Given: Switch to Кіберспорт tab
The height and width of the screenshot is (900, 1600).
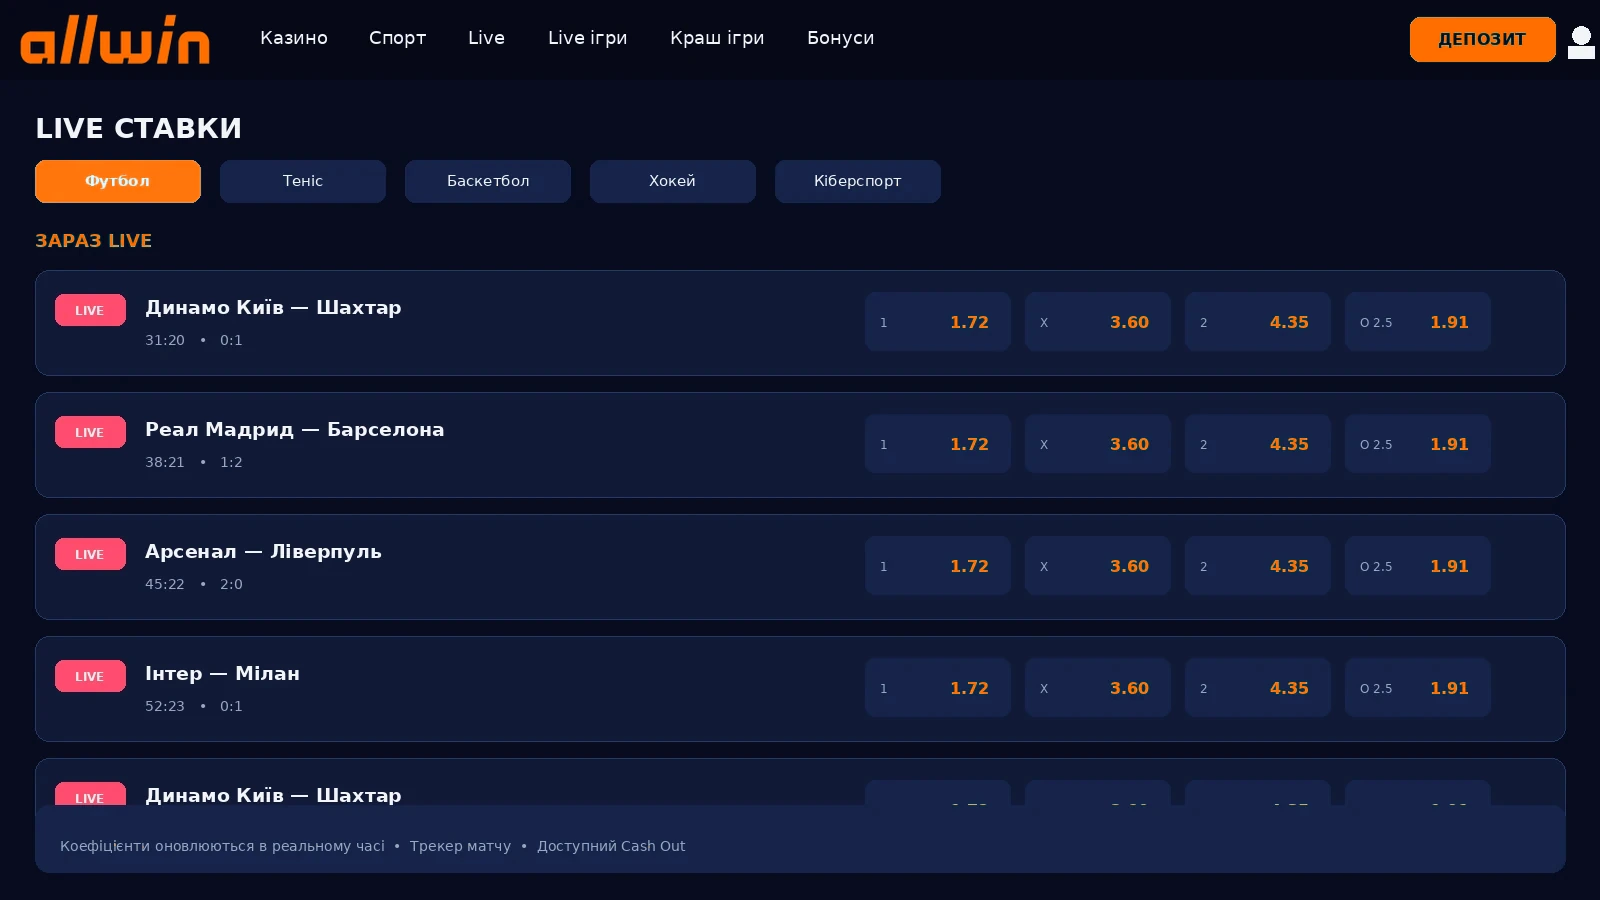Looking at the screenshot, I should click(858, 181).
